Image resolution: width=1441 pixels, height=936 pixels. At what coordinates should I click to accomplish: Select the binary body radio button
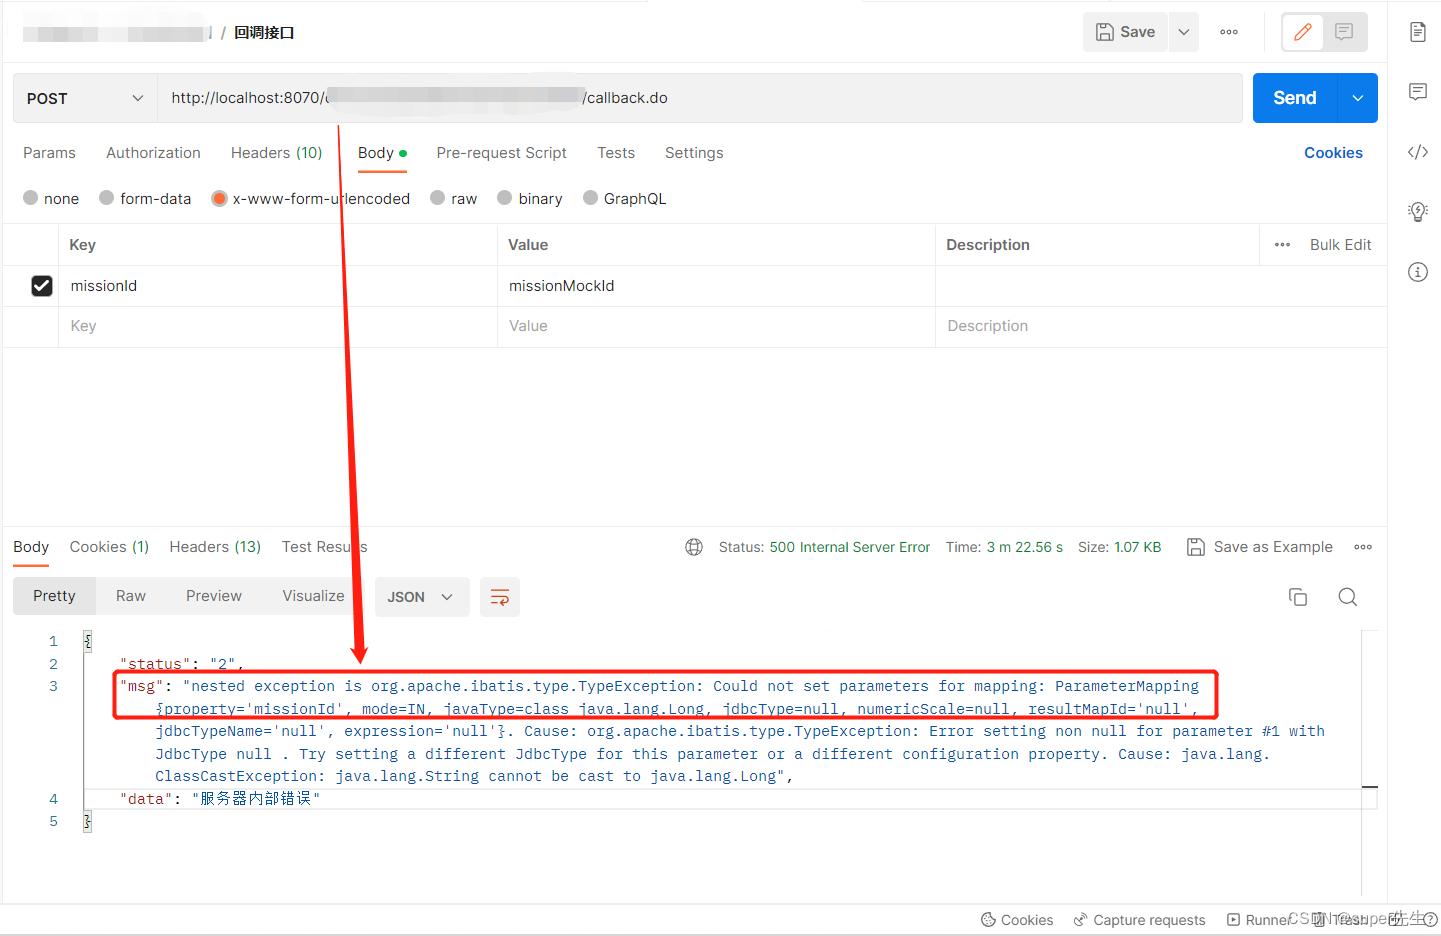click(505, 198)
